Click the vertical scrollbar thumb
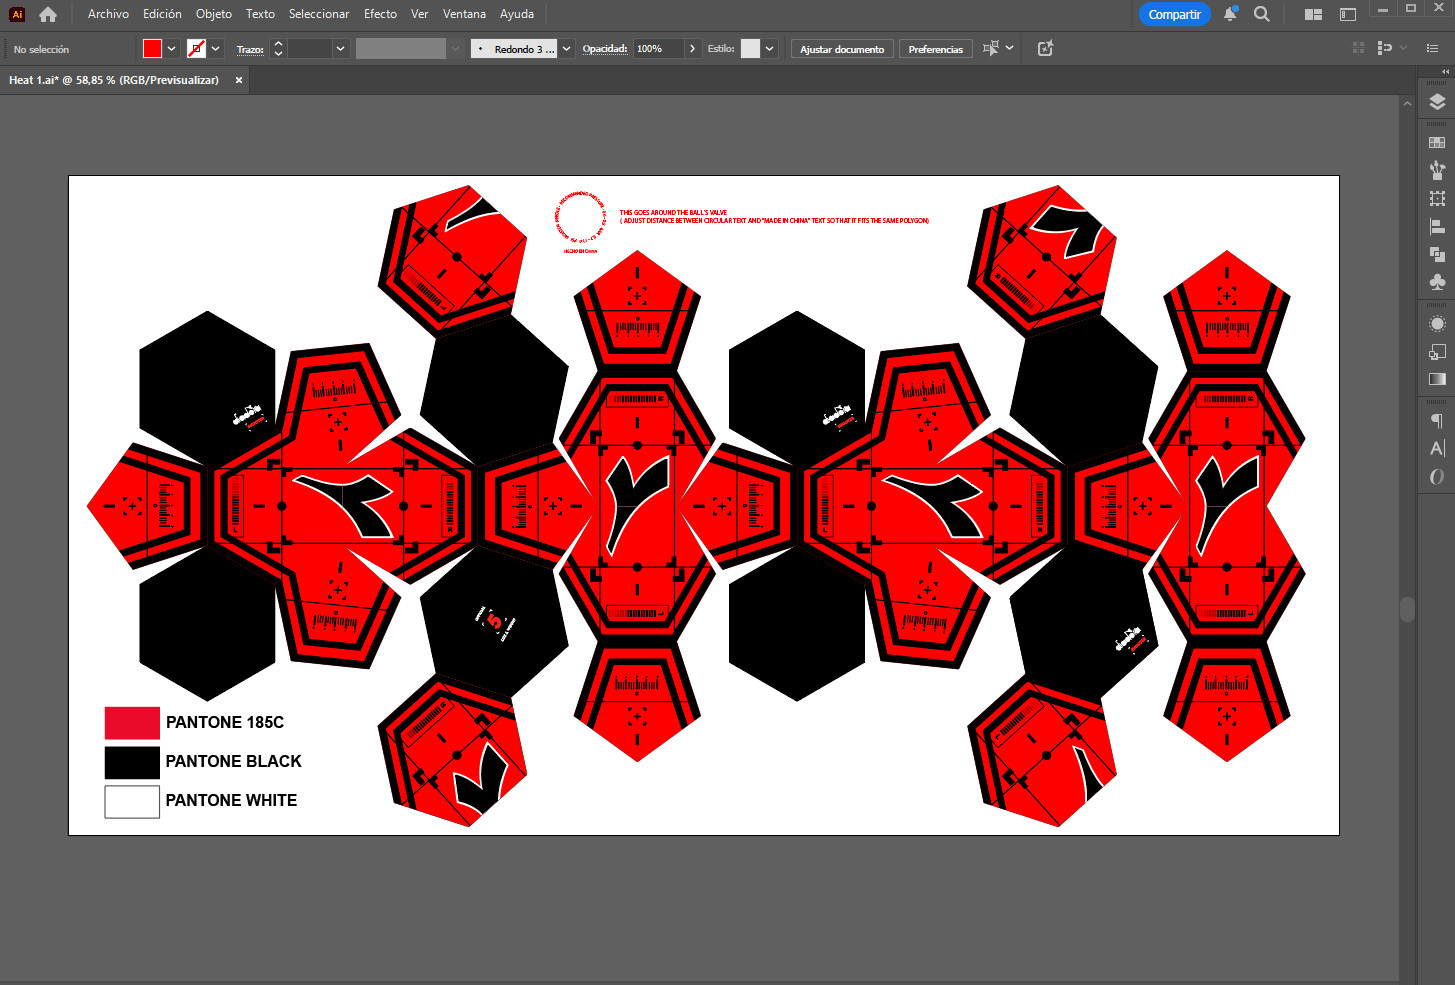The image size is (1455, 985). click(x=1407, y=609)
